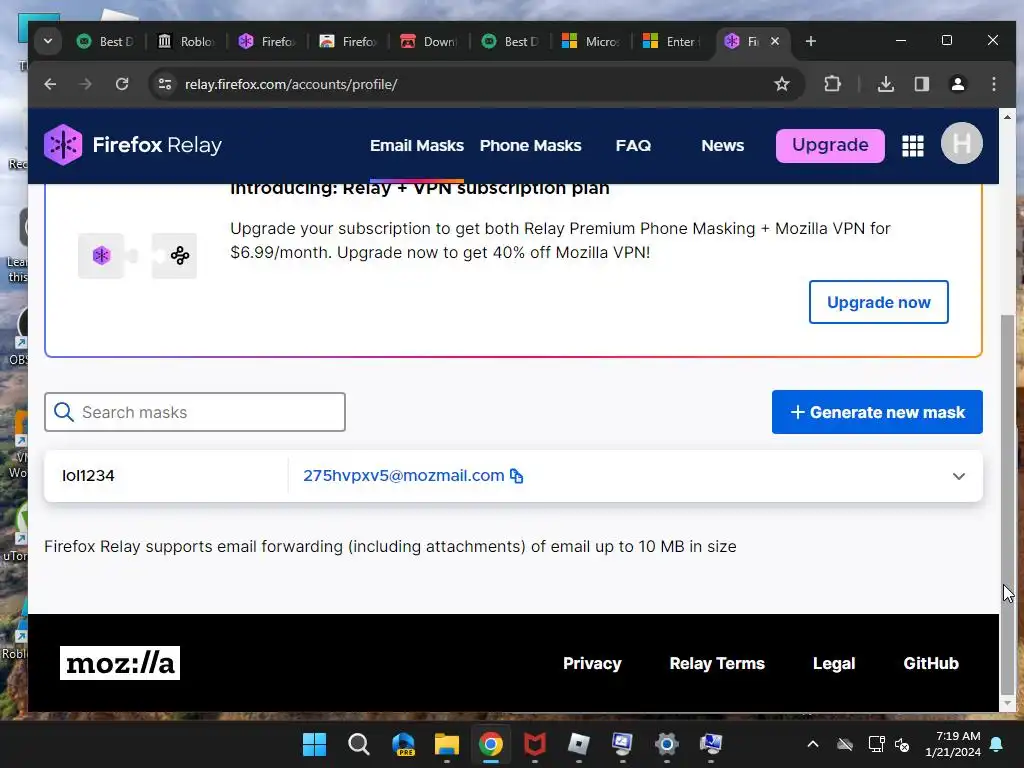Click the lol1234 mask label
Viewport: 1024px width, 768px height.
pos(88,476)
